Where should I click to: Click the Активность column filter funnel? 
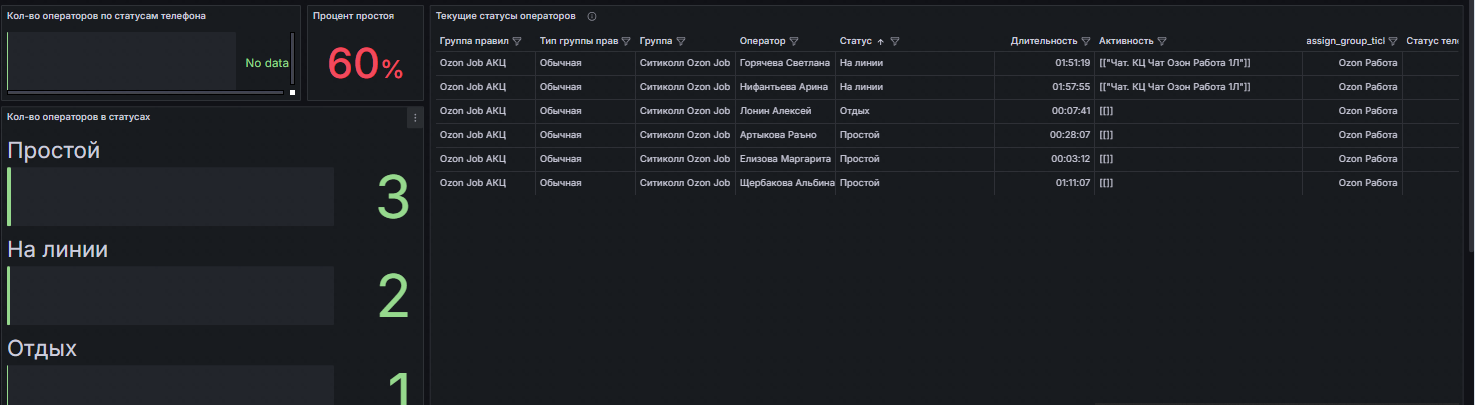(x=1162, y=42)
